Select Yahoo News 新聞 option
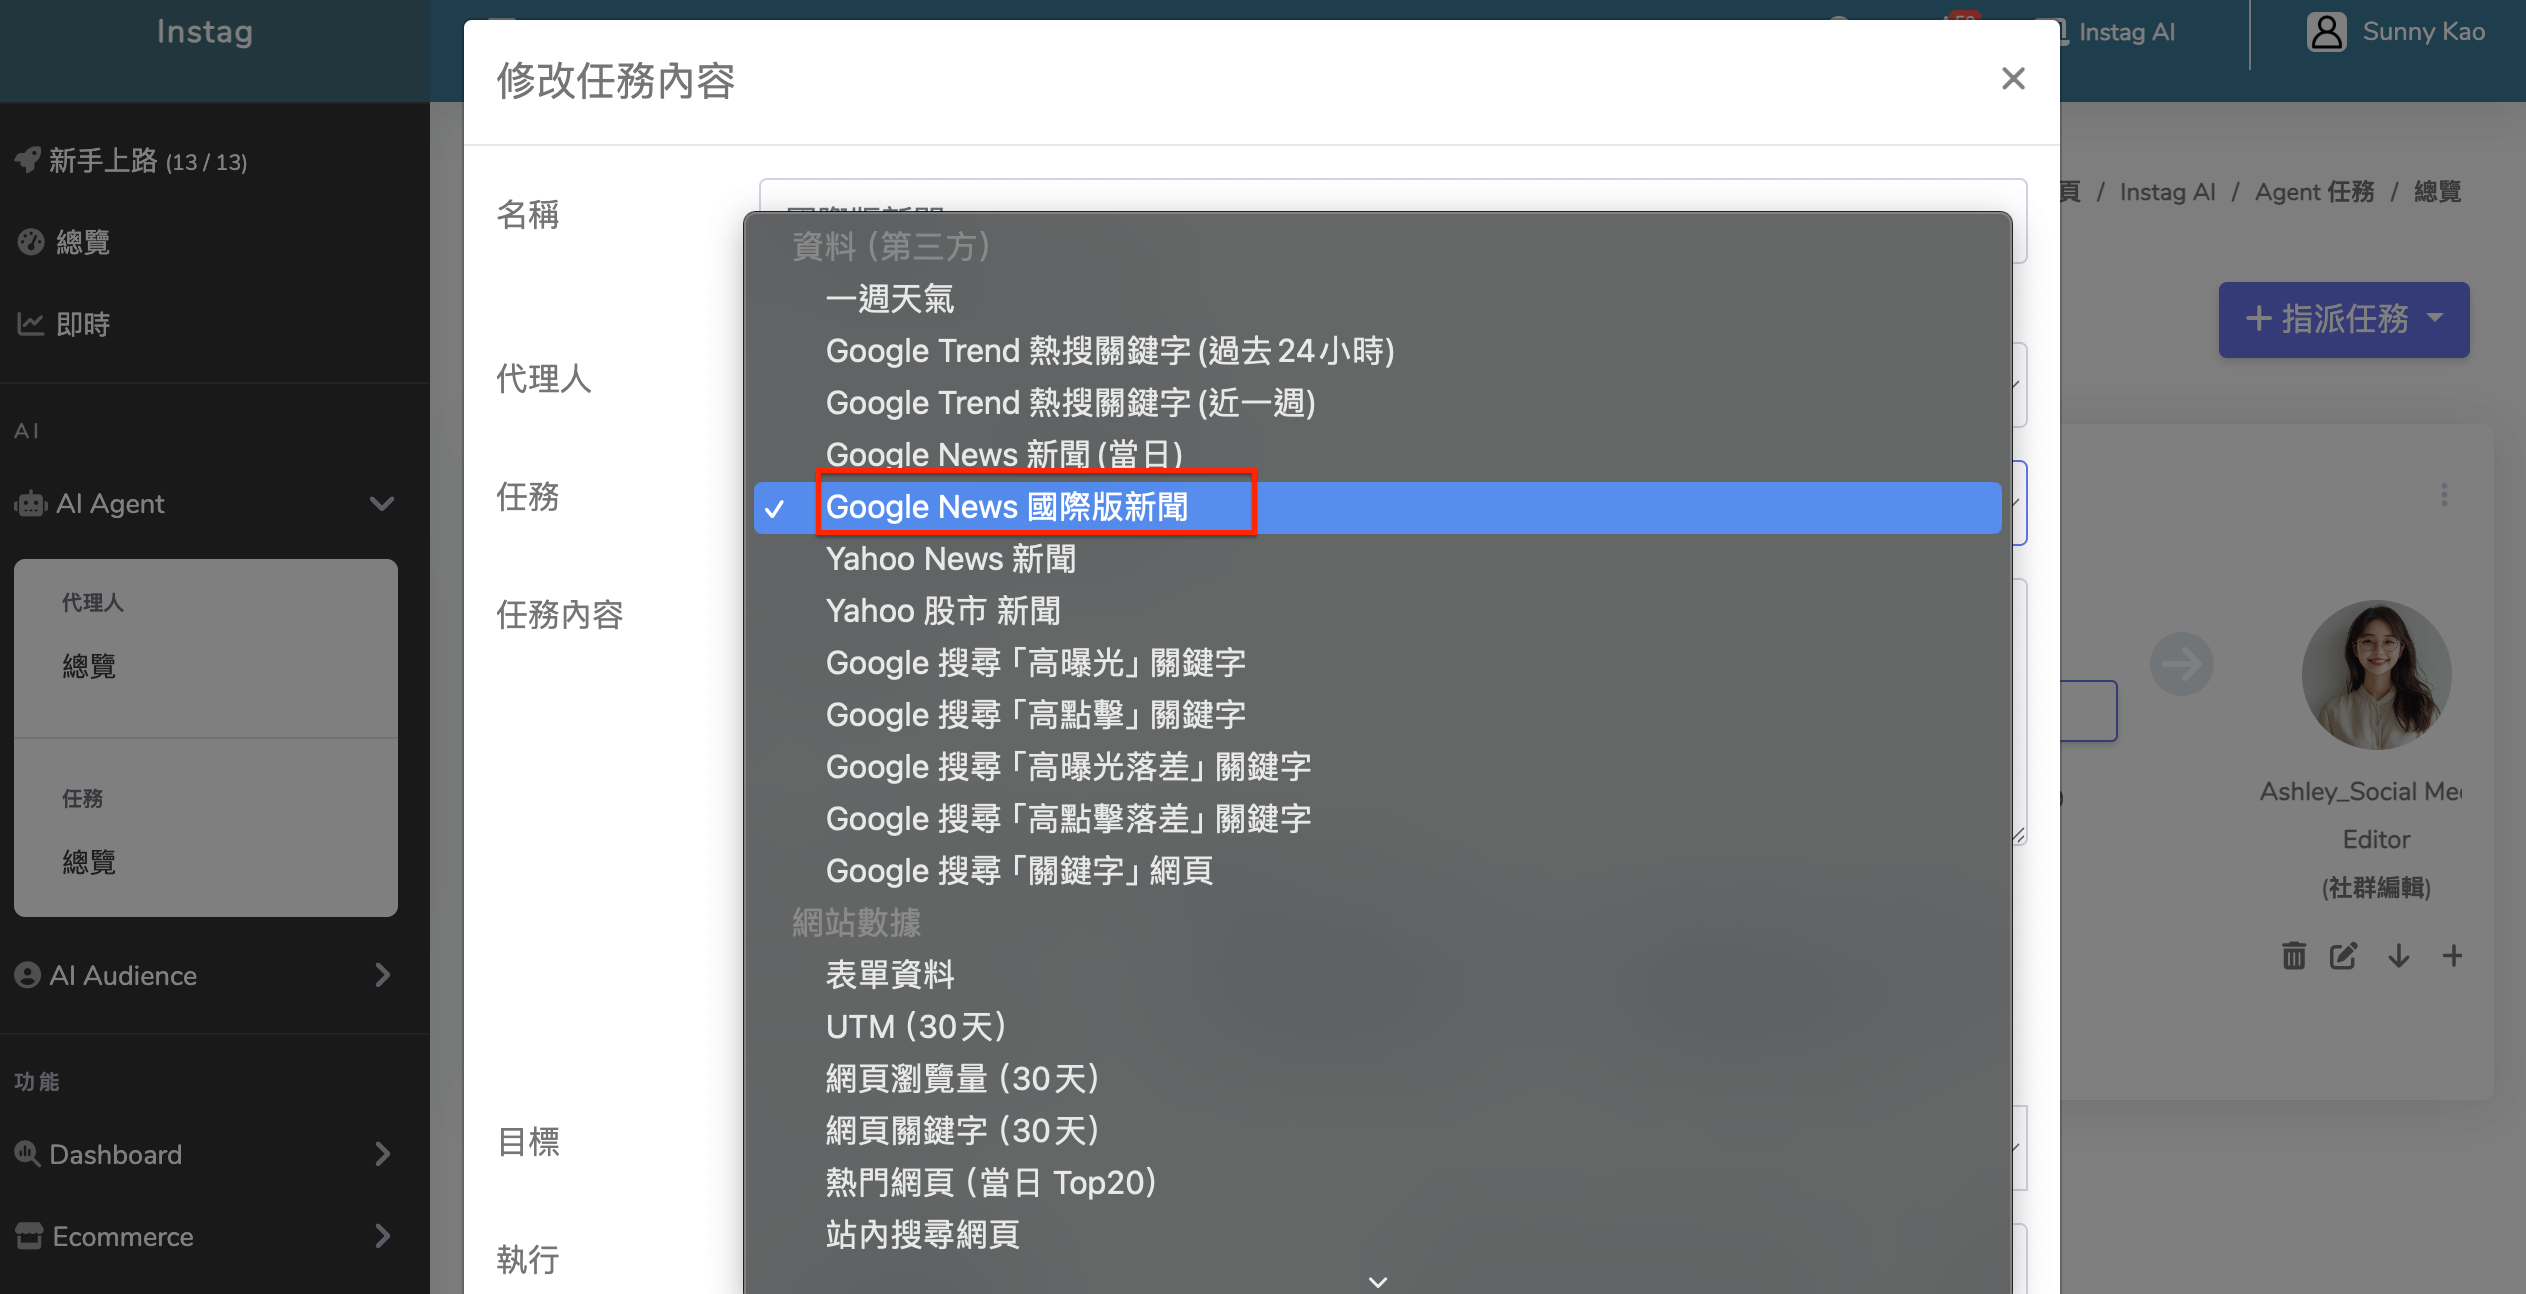The width and height of the screenshot is (2526, 1294). (x=950, y=559)
